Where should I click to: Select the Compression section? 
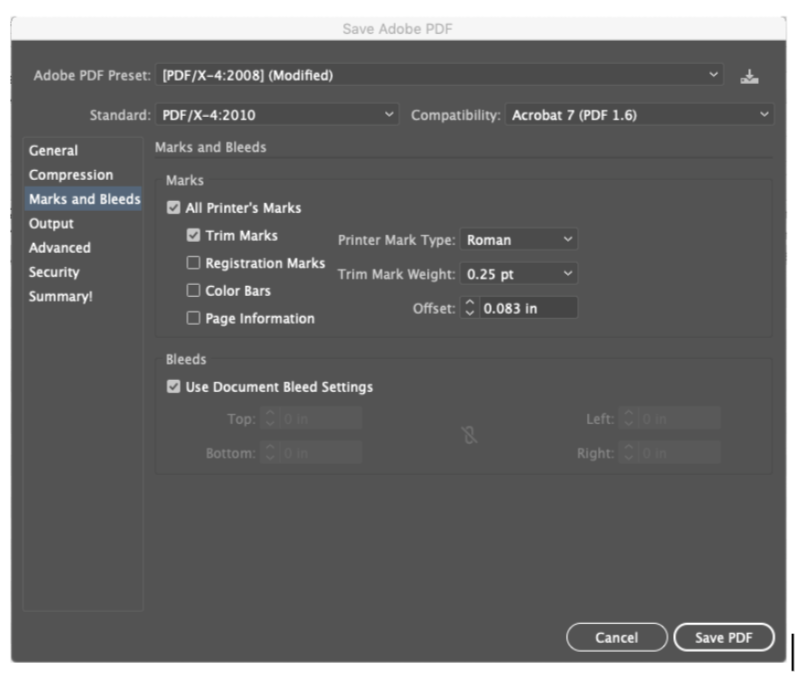[x=71, y=175]
